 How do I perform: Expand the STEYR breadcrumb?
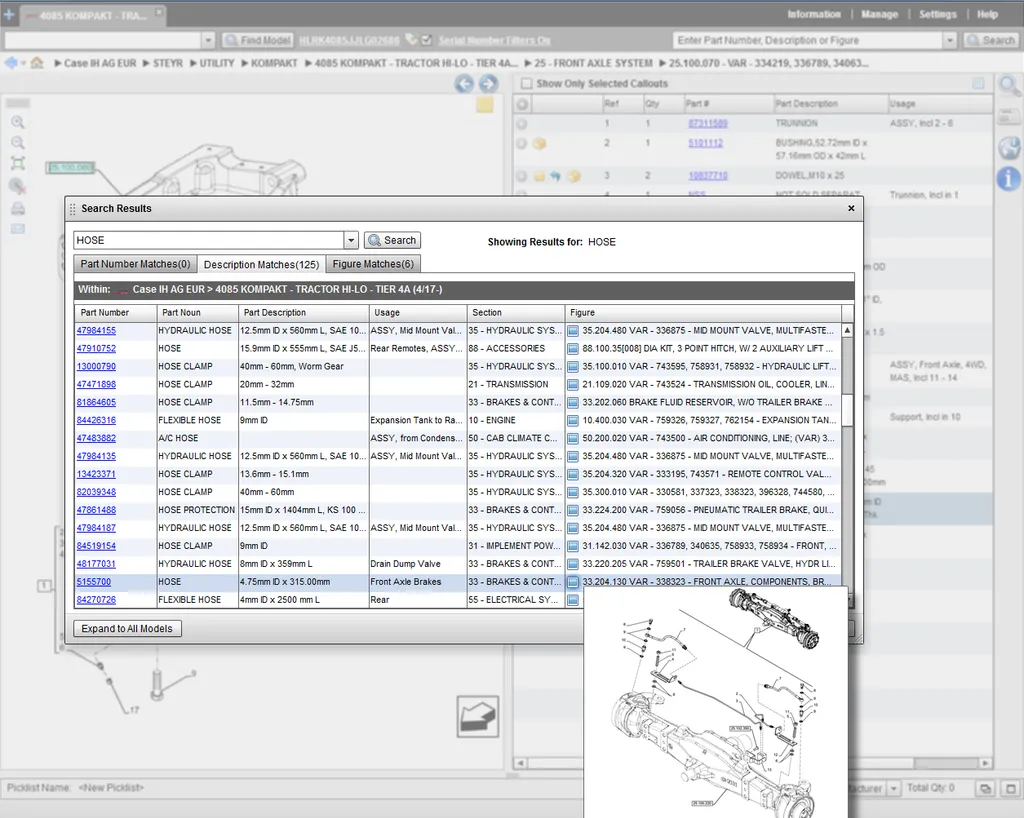pyautogui.click(x=147, y=63)
